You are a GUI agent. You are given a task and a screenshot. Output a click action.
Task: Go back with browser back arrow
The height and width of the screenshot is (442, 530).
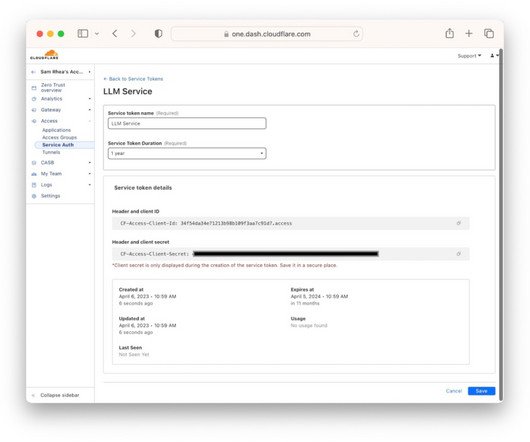point(115,33)
